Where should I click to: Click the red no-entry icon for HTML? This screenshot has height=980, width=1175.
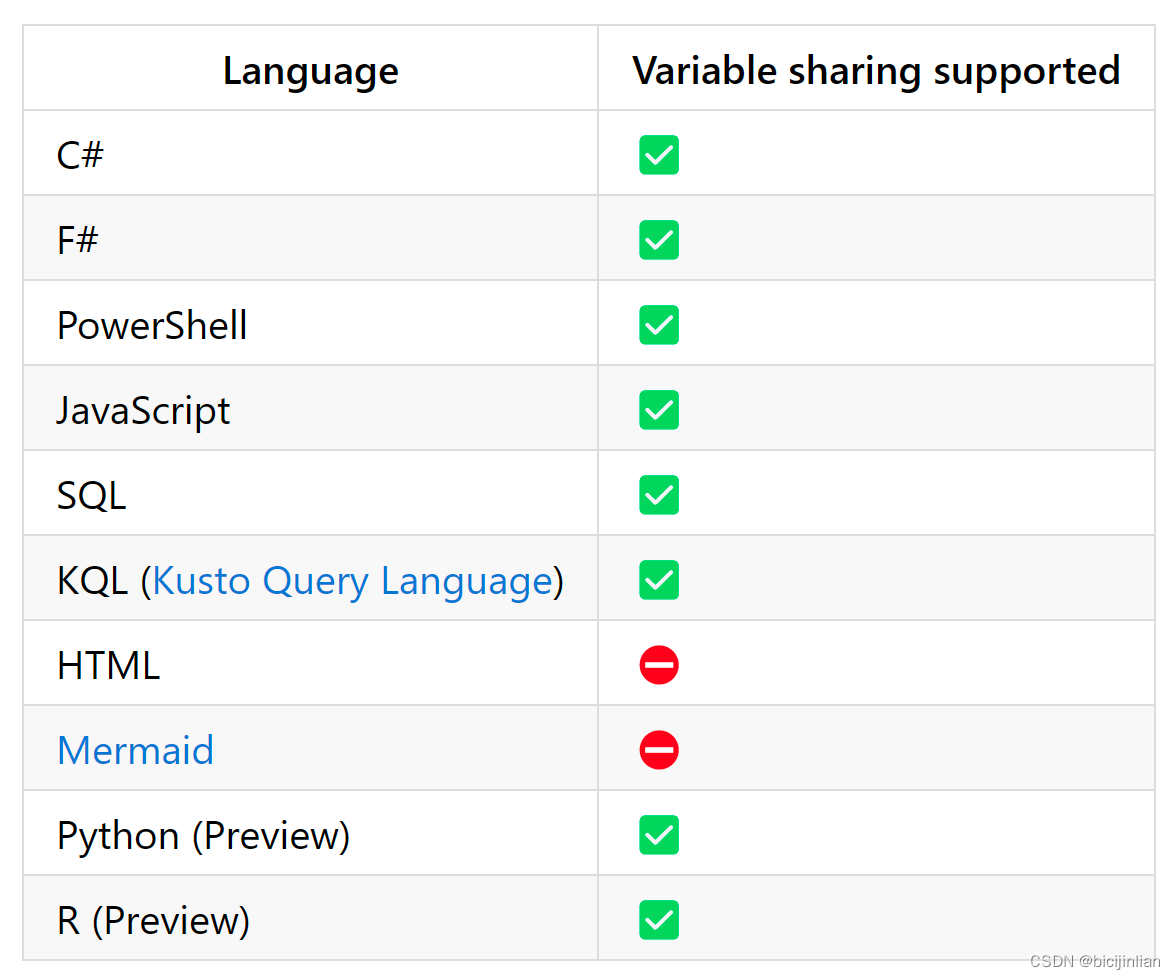tap(659, 665)
